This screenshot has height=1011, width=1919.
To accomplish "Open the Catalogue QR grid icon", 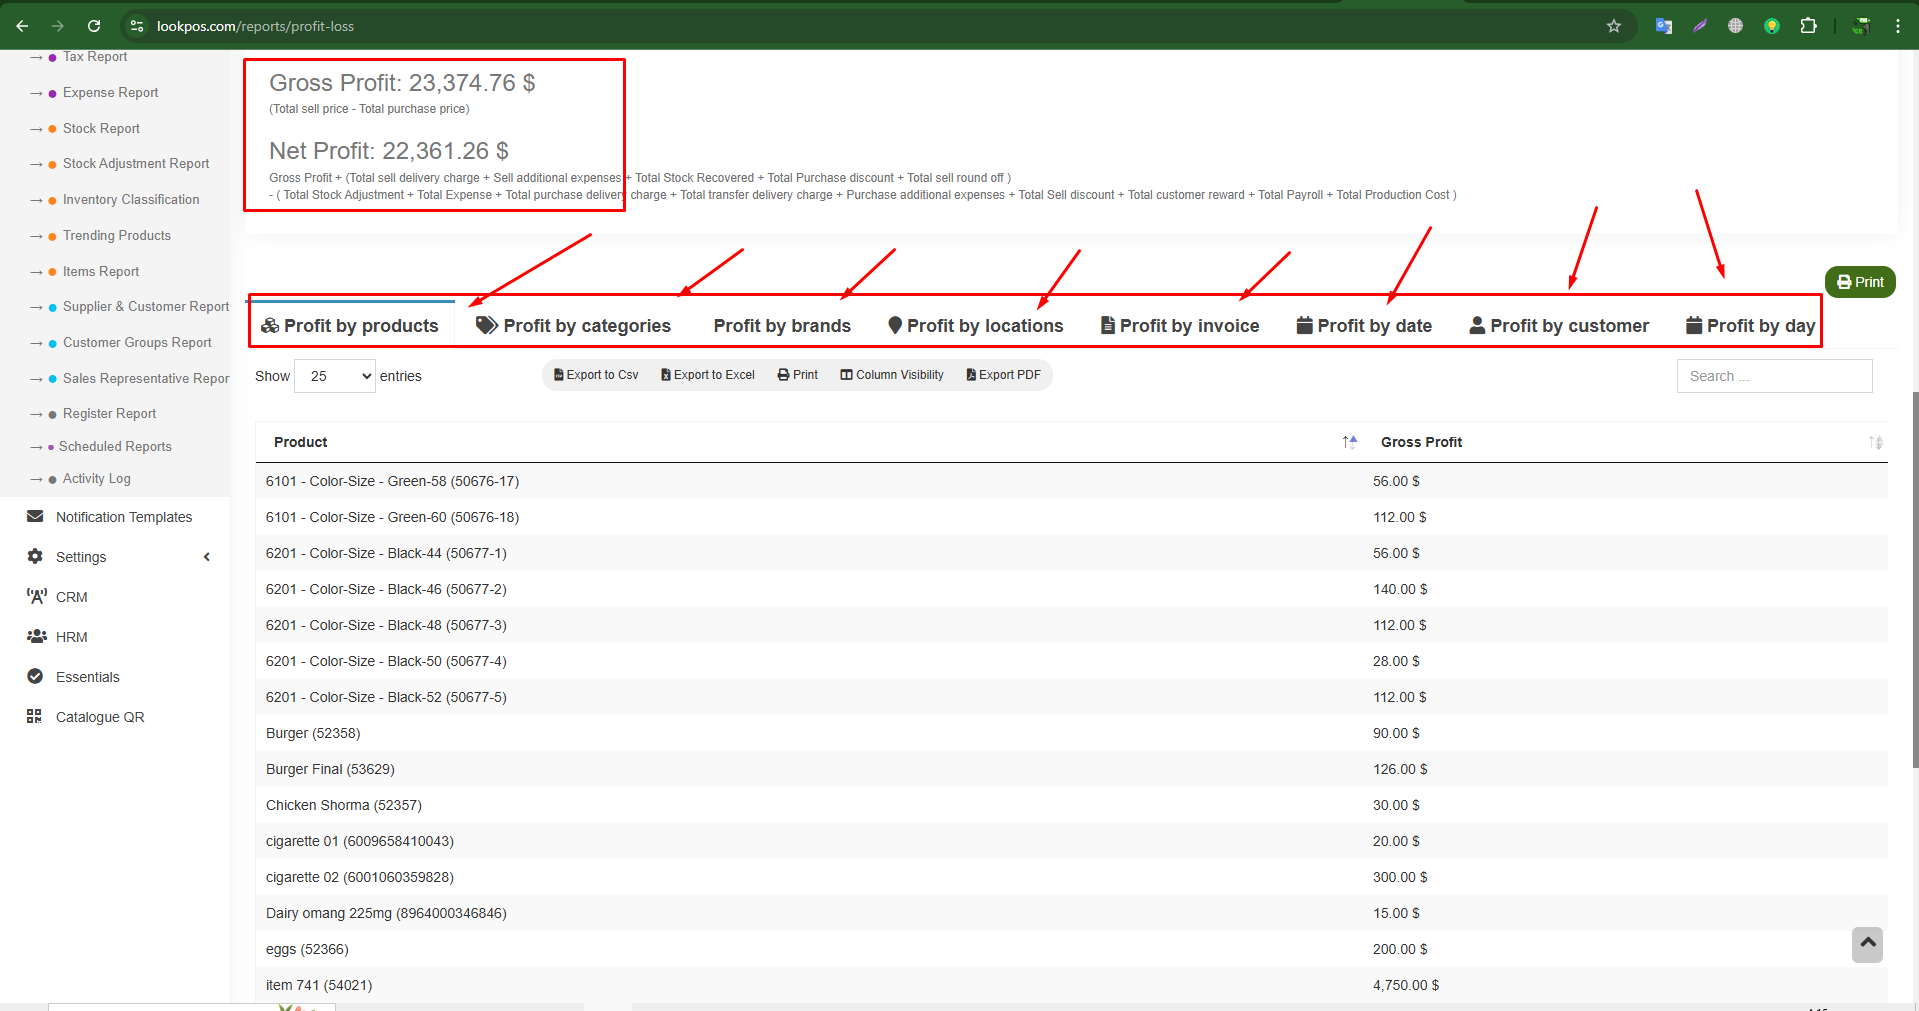I will (x=35, y=716).
